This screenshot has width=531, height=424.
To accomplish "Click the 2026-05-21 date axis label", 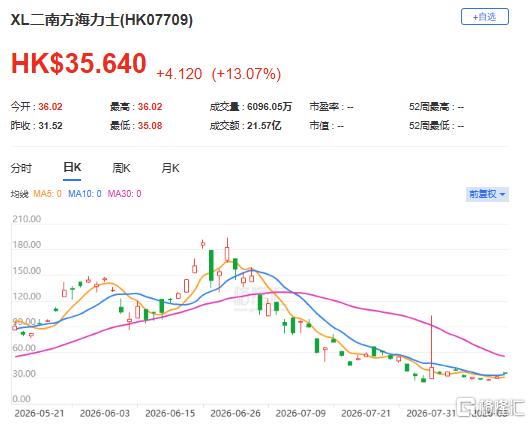I will click(39, 413).
